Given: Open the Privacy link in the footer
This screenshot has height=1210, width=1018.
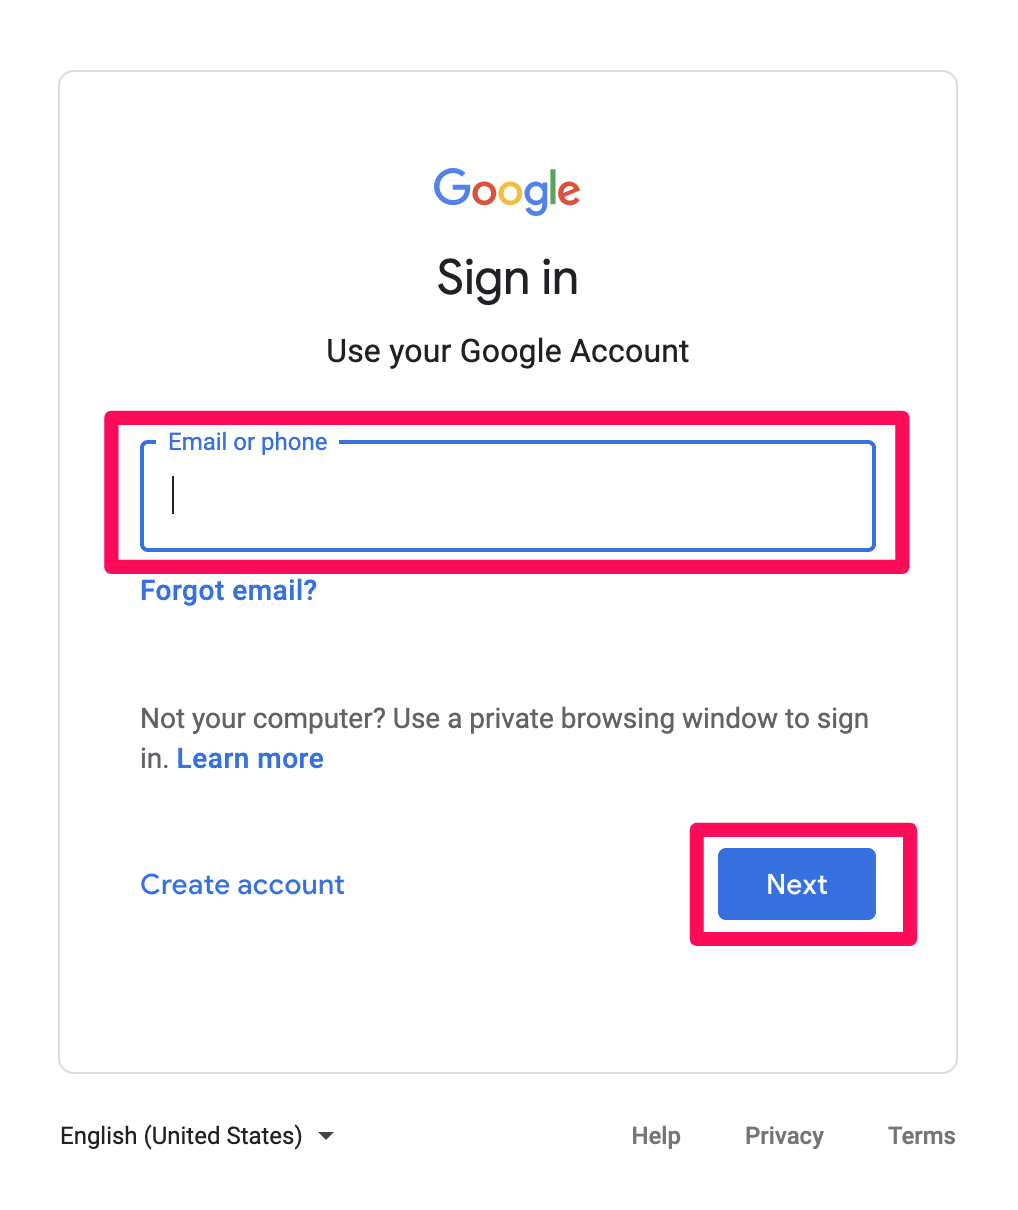Looking at the screenshot, I should (784, 1136).
